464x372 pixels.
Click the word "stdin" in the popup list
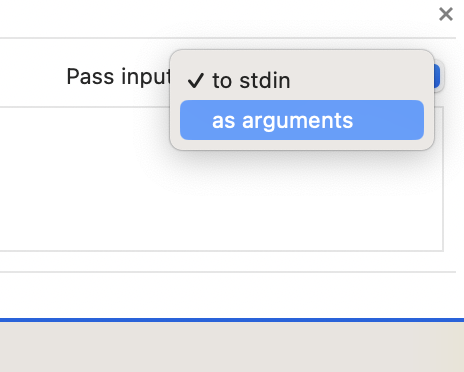tap(265, 80)
